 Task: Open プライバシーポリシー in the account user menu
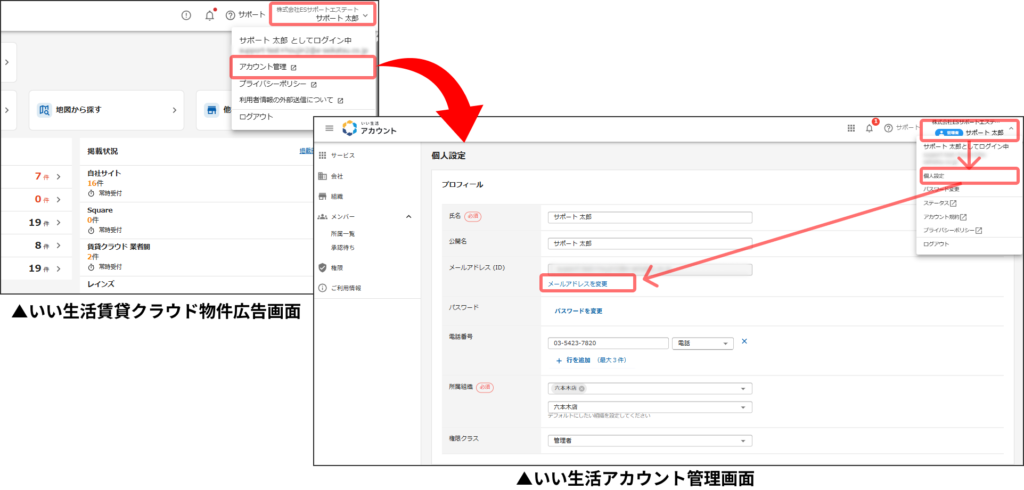pos(953,230)
